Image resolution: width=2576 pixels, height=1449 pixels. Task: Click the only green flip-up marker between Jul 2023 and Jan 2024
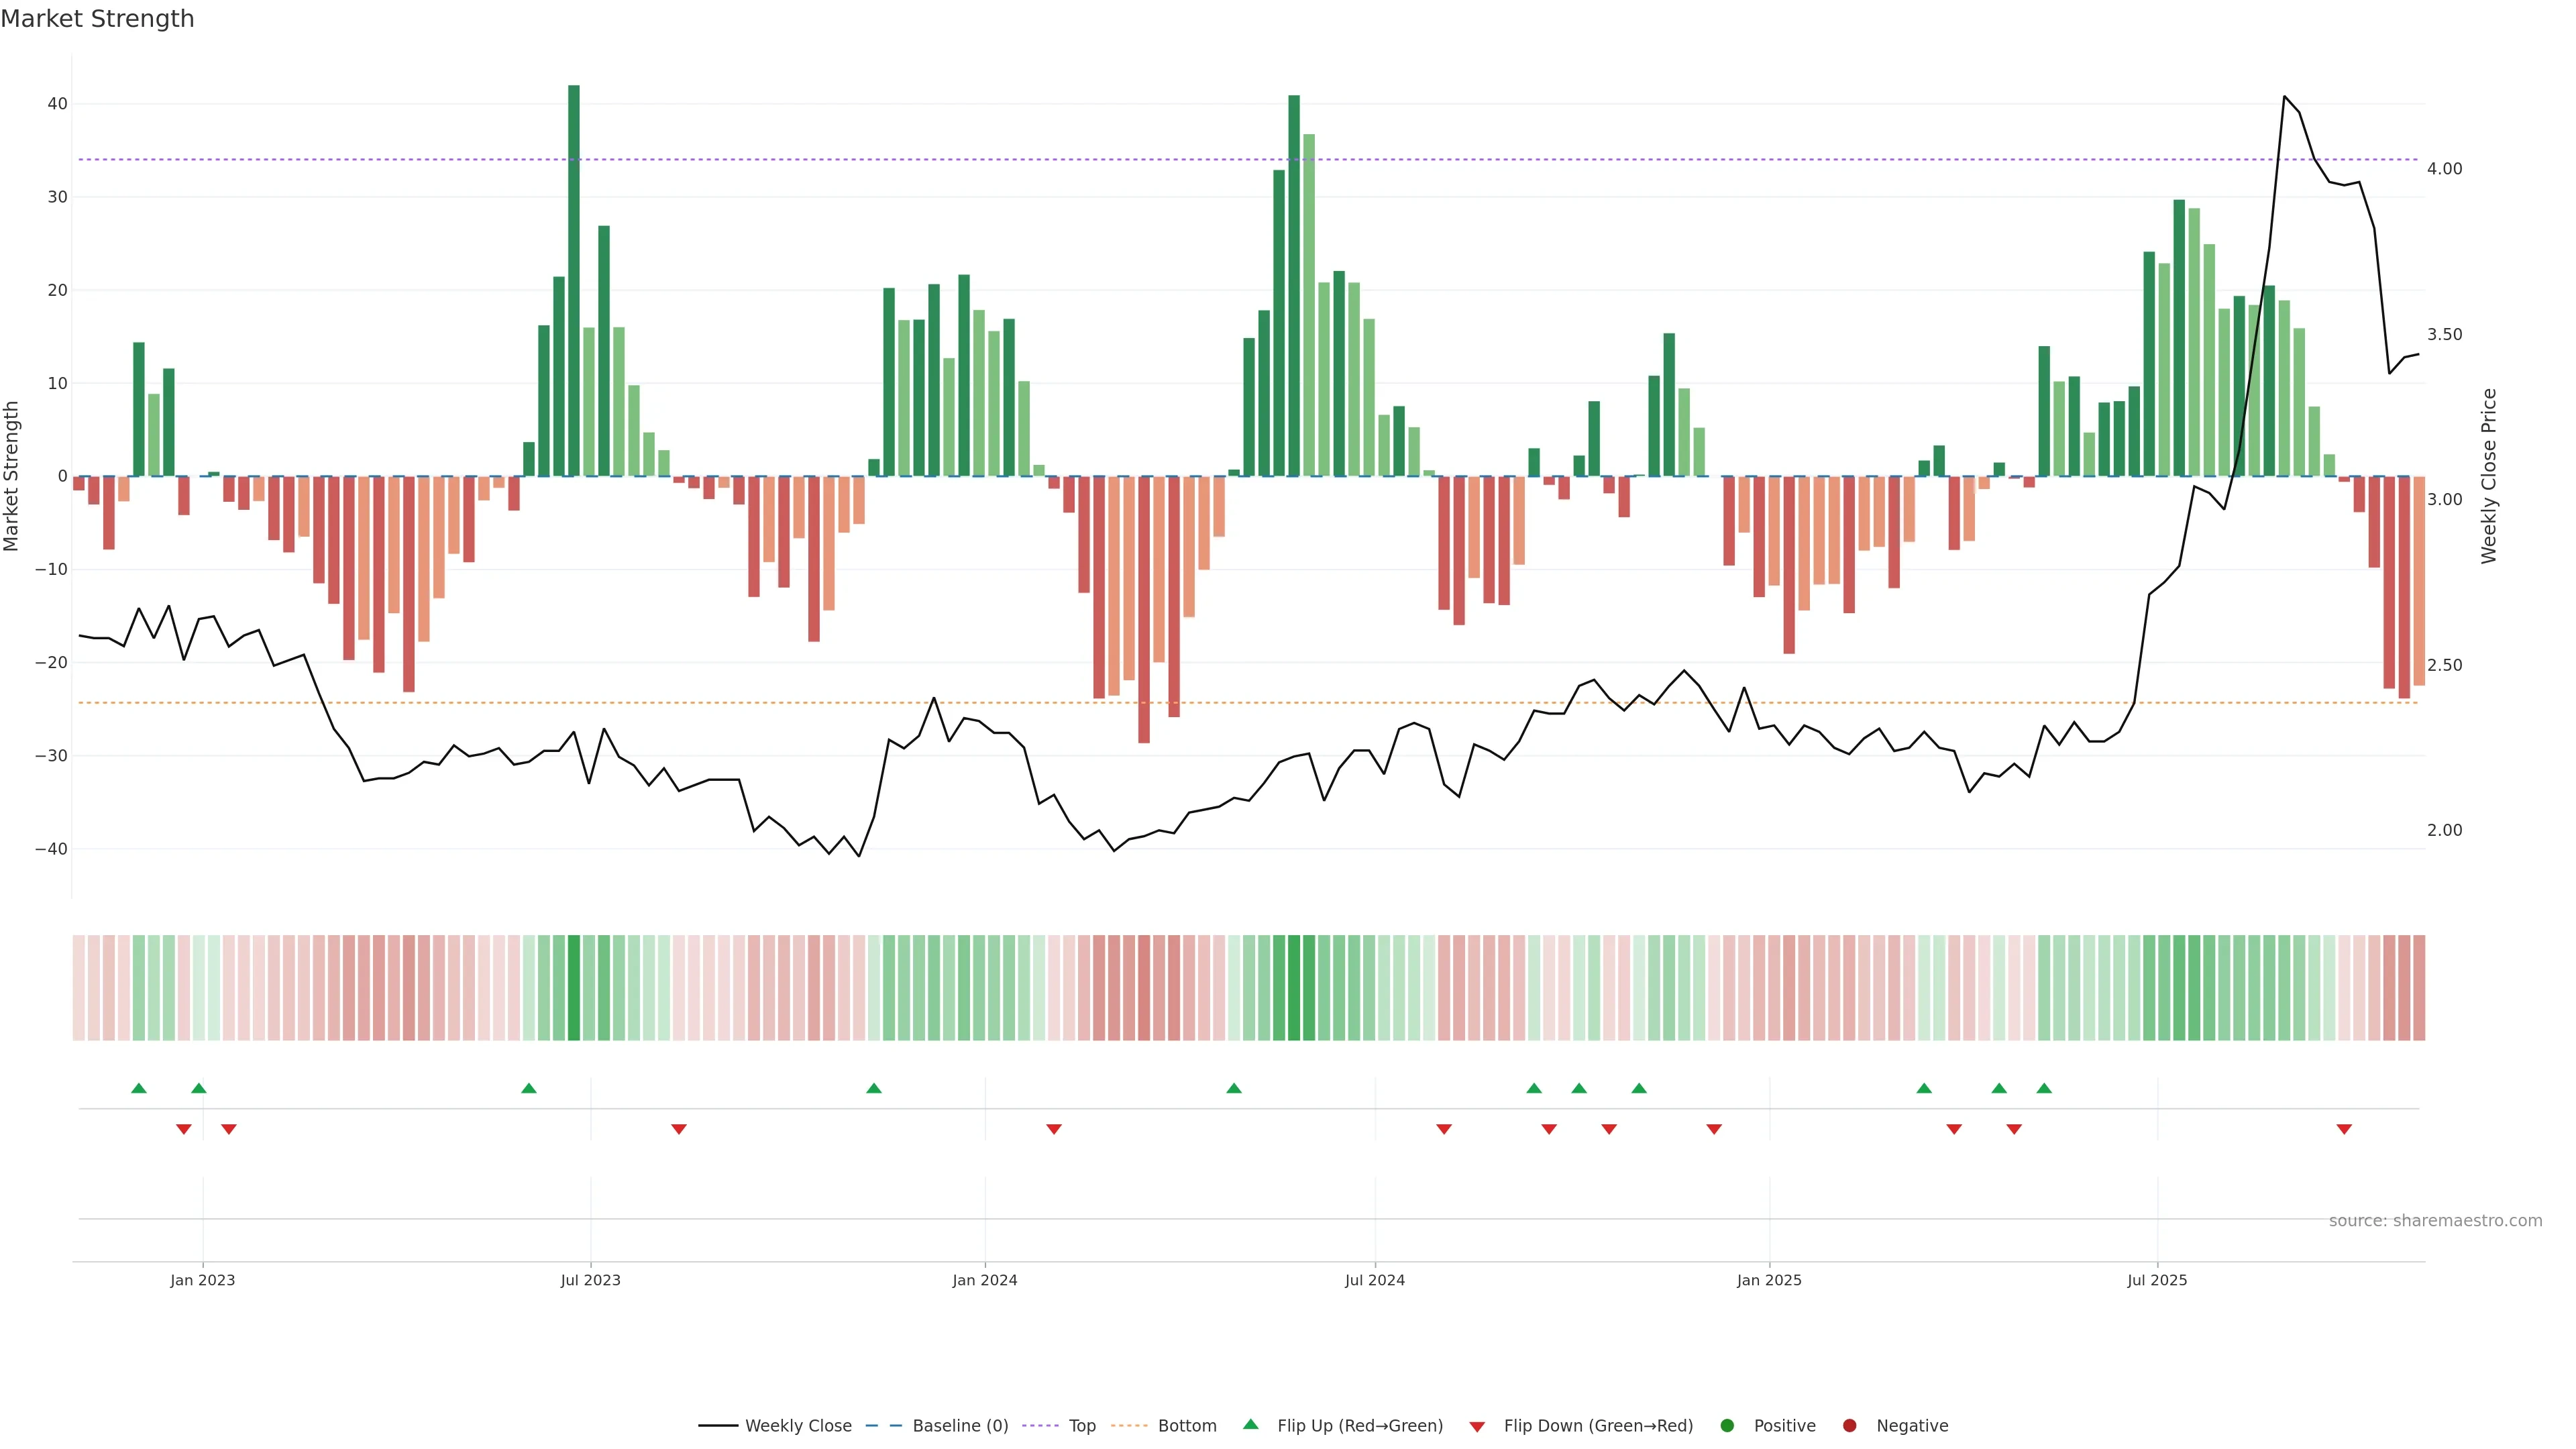tap(874, 1088)
